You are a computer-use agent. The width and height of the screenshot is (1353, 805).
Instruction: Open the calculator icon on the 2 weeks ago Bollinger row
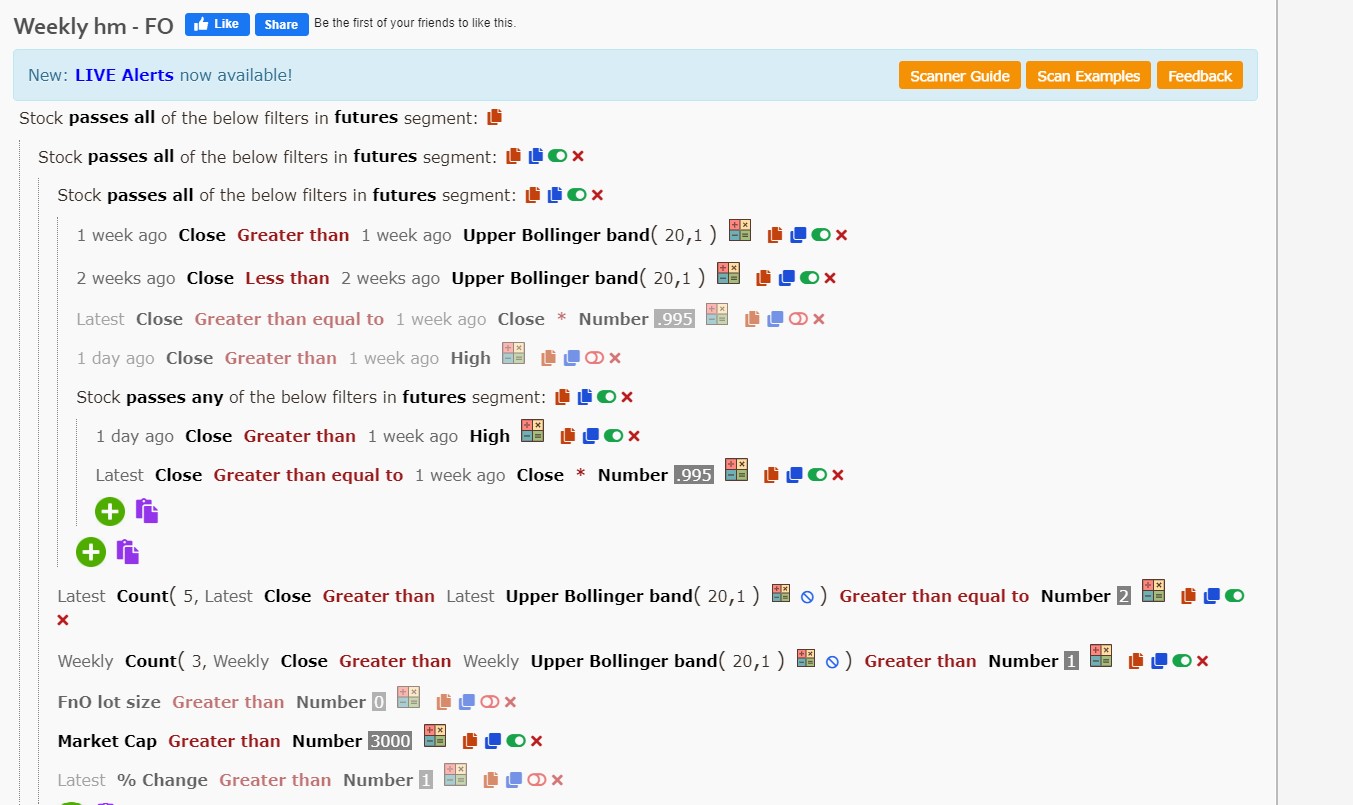point(728,273)
